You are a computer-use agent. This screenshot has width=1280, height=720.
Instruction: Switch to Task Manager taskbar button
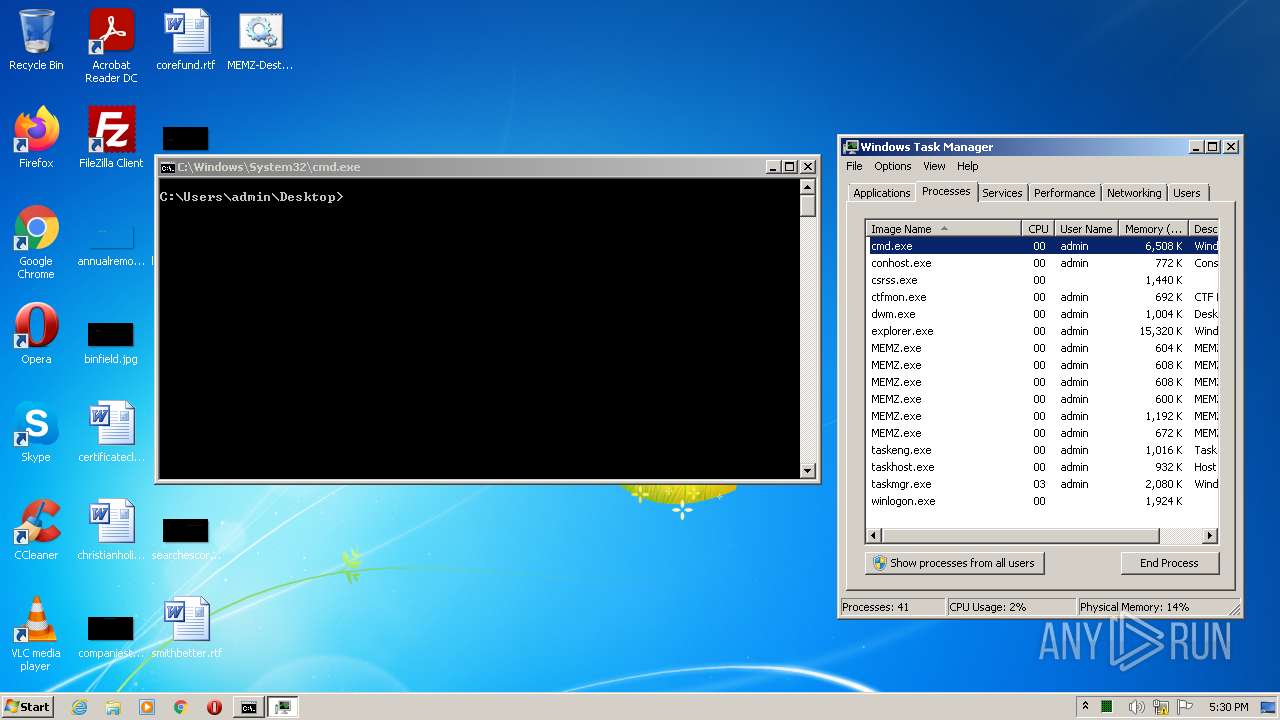pyautogui.click(x=283, y=707)
